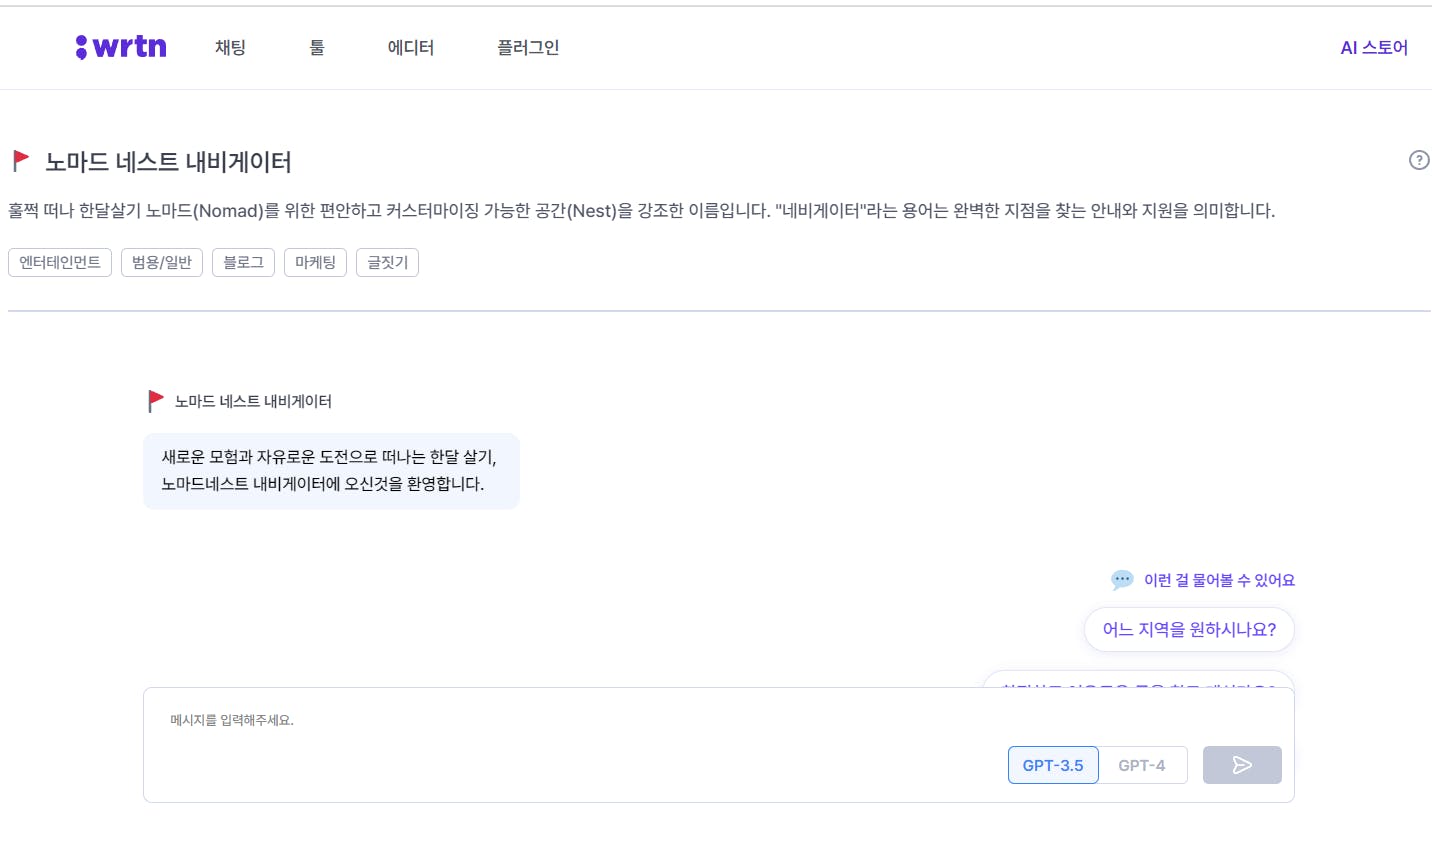Select the GPT-3.5 model

click(1052, 765)
